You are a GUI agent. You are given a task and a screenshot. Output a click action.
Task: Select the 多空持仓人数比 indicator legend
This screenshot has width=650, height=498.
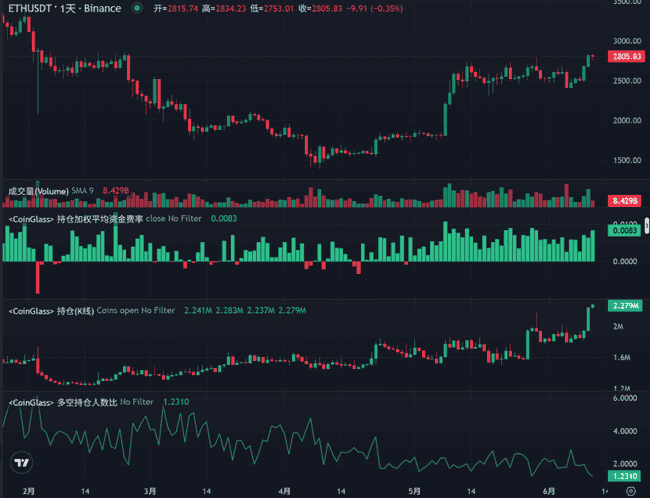(x=60, y=402)
